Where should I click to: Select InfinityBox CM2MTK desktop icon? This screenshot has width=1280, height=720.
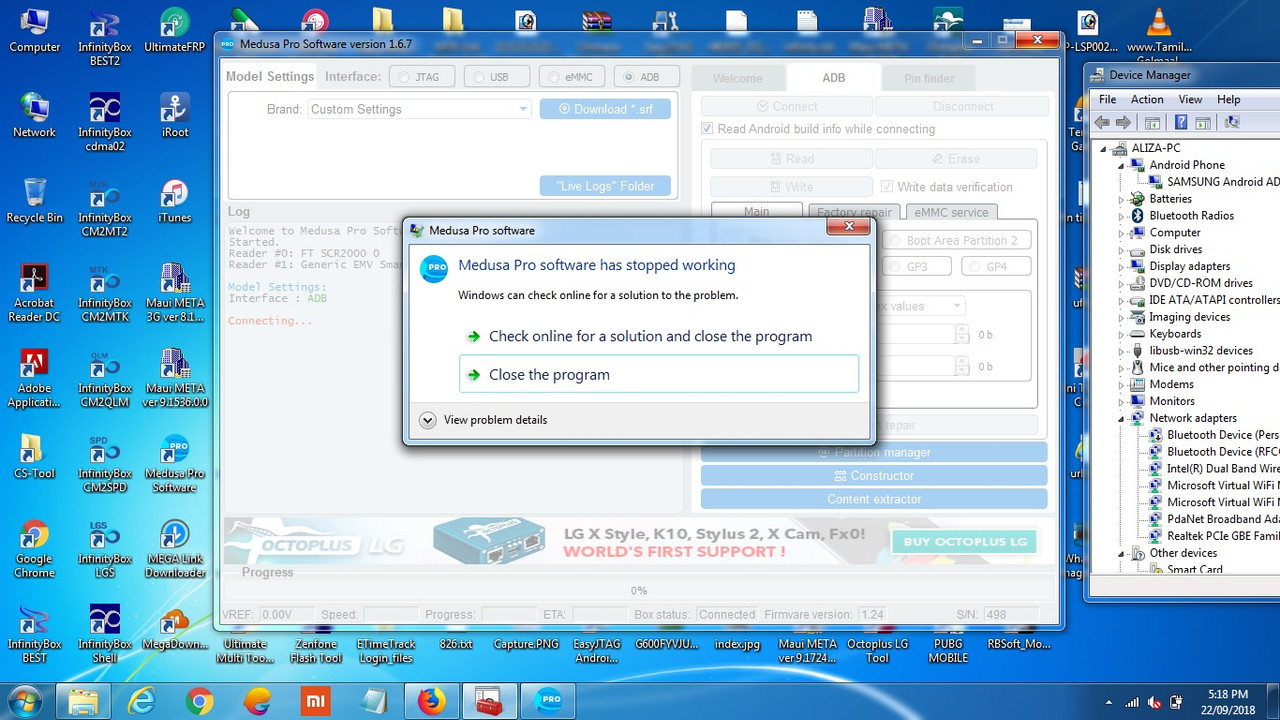tap(104, 293)
